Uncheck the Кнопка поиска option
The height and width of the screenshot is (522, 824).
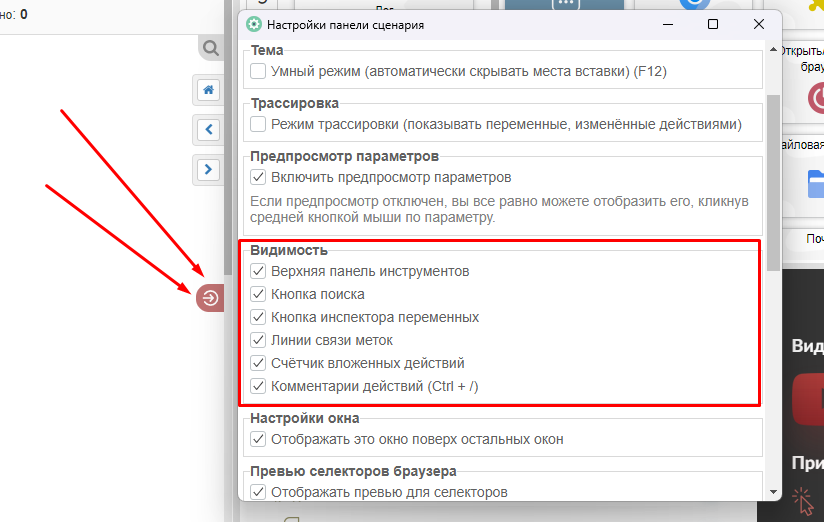258,294
